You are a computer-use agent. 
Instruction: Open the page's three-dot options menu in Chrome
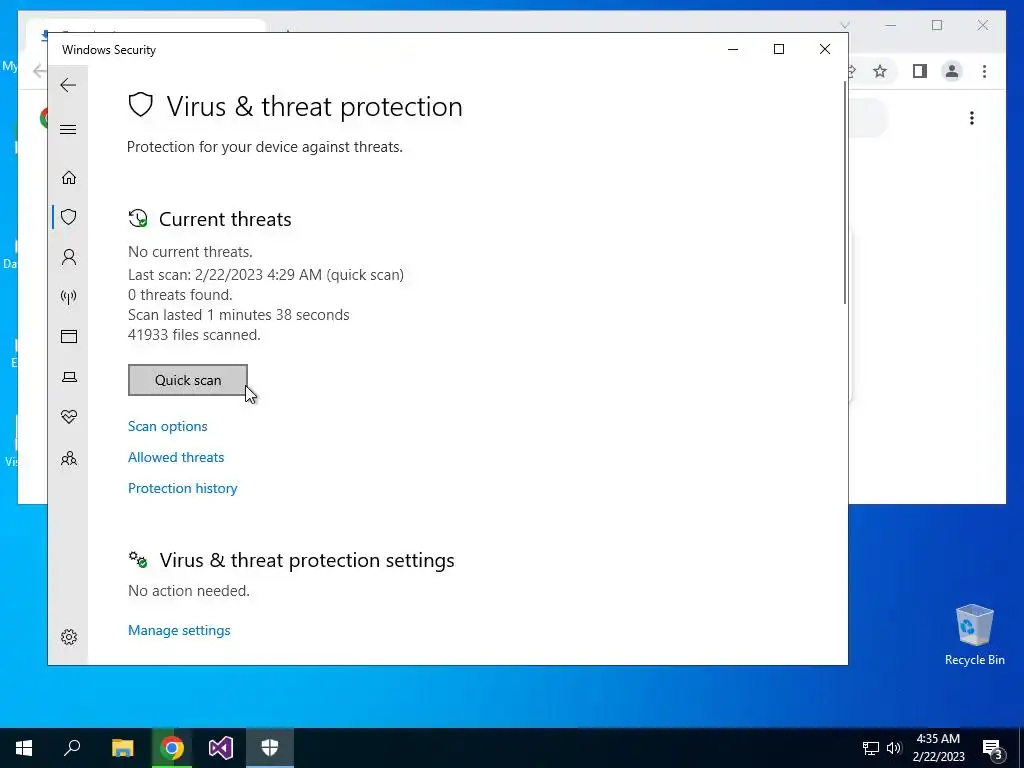pyautogui.click(x=972, y=118)
